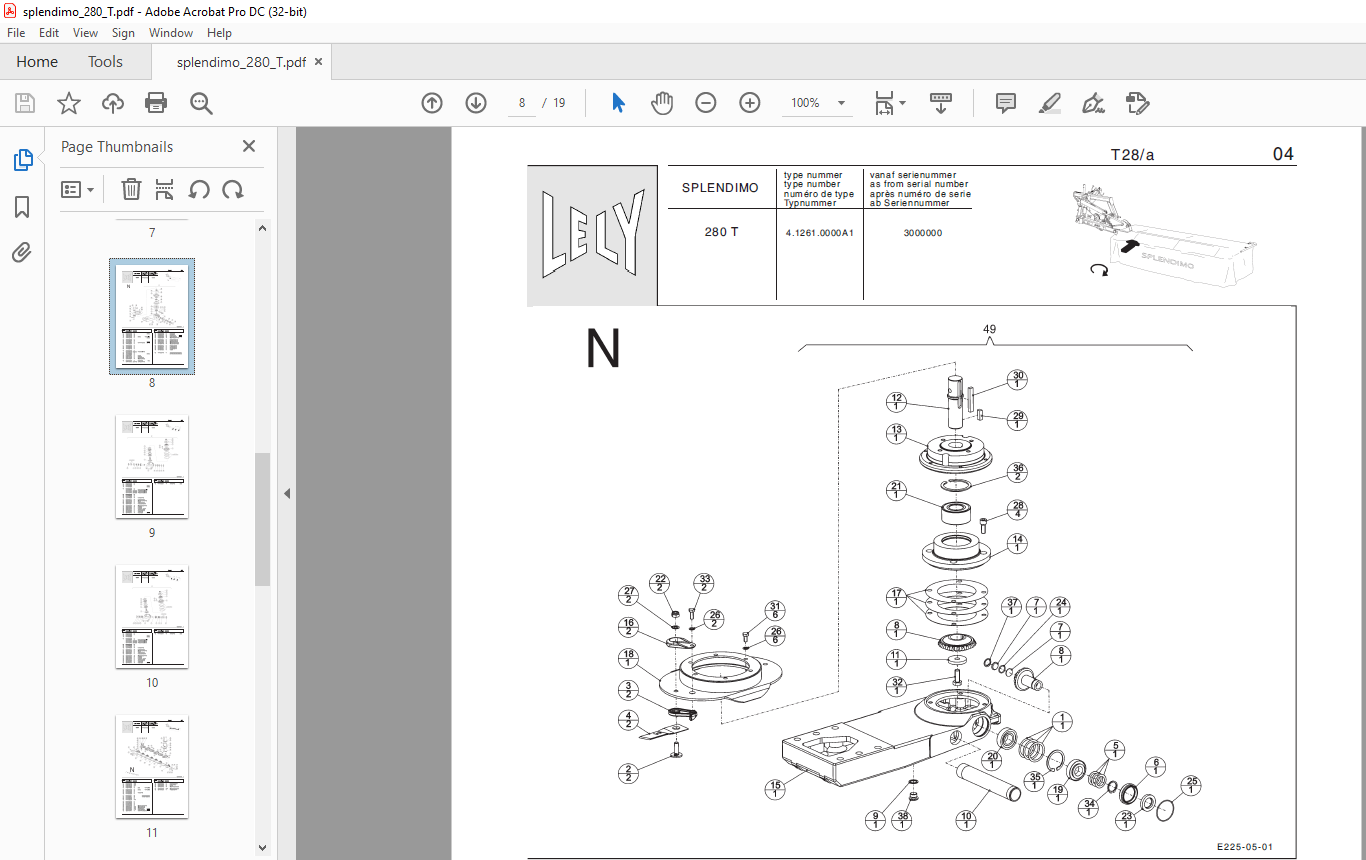This screenshot has height=860, width=1366.
Task: Activate the hand pan tool
Action: [x=662, y=103]
